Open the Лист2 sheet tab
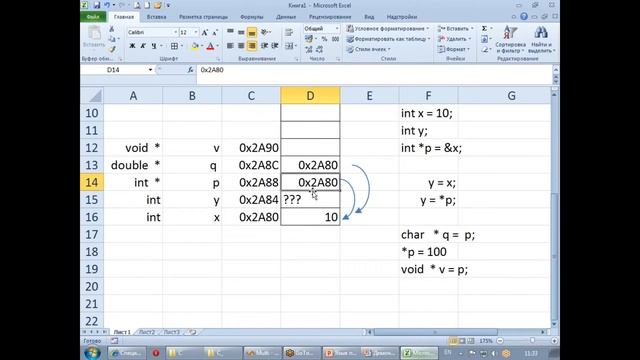Image resolution: width=640 pixels, height=360 pixels. (147, 332)
